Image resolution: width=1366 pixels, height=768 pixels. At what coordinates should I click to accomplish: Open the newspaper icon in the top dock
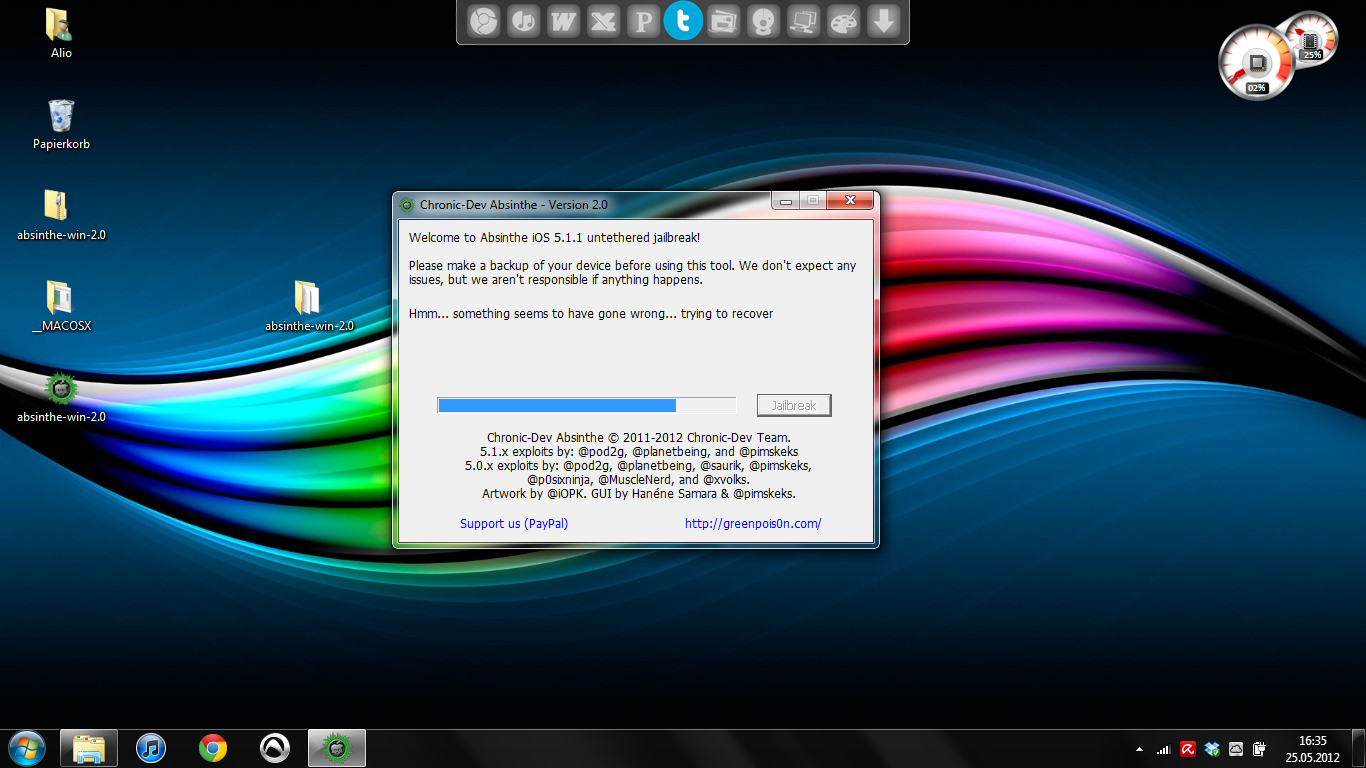click(x=723, y=21)
